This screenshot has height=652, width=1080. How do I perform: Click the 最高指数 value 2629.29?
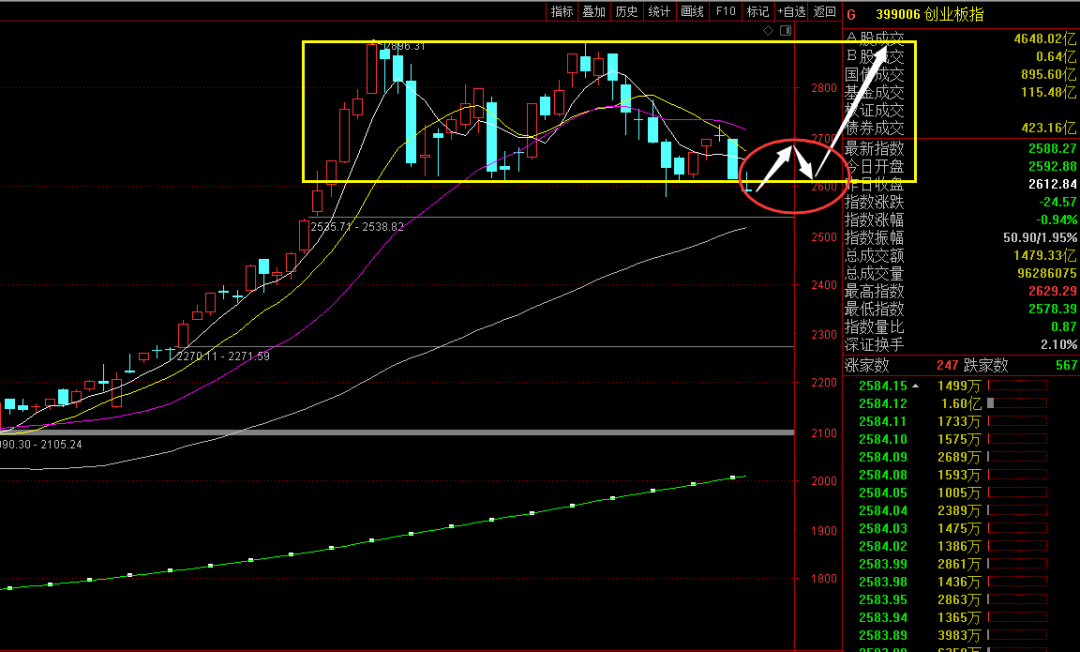(x=1052, y=292)
